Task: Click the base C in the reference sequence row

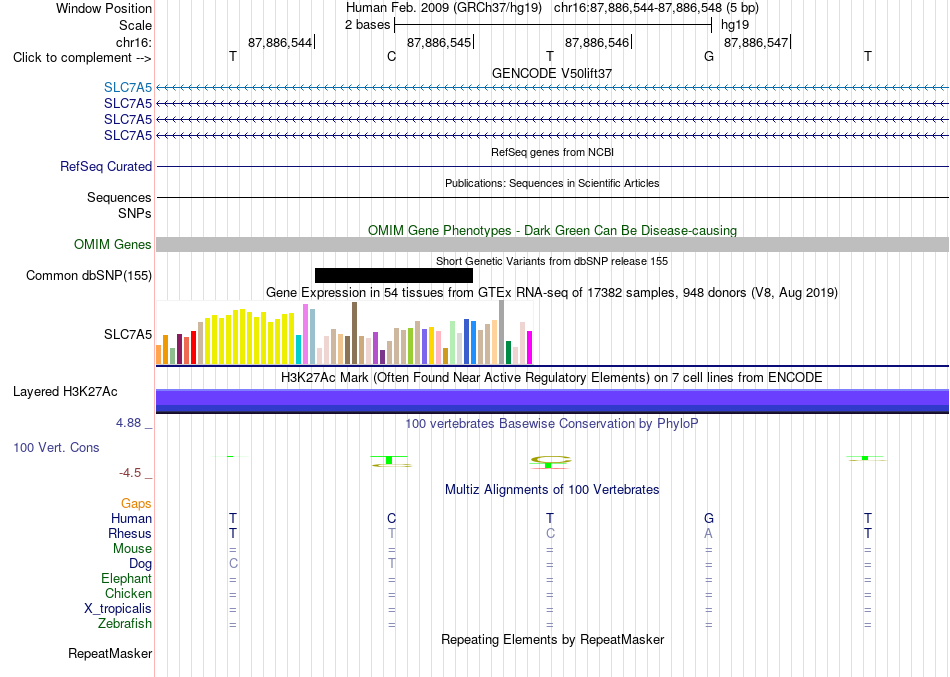Action: tap(391, 56)
